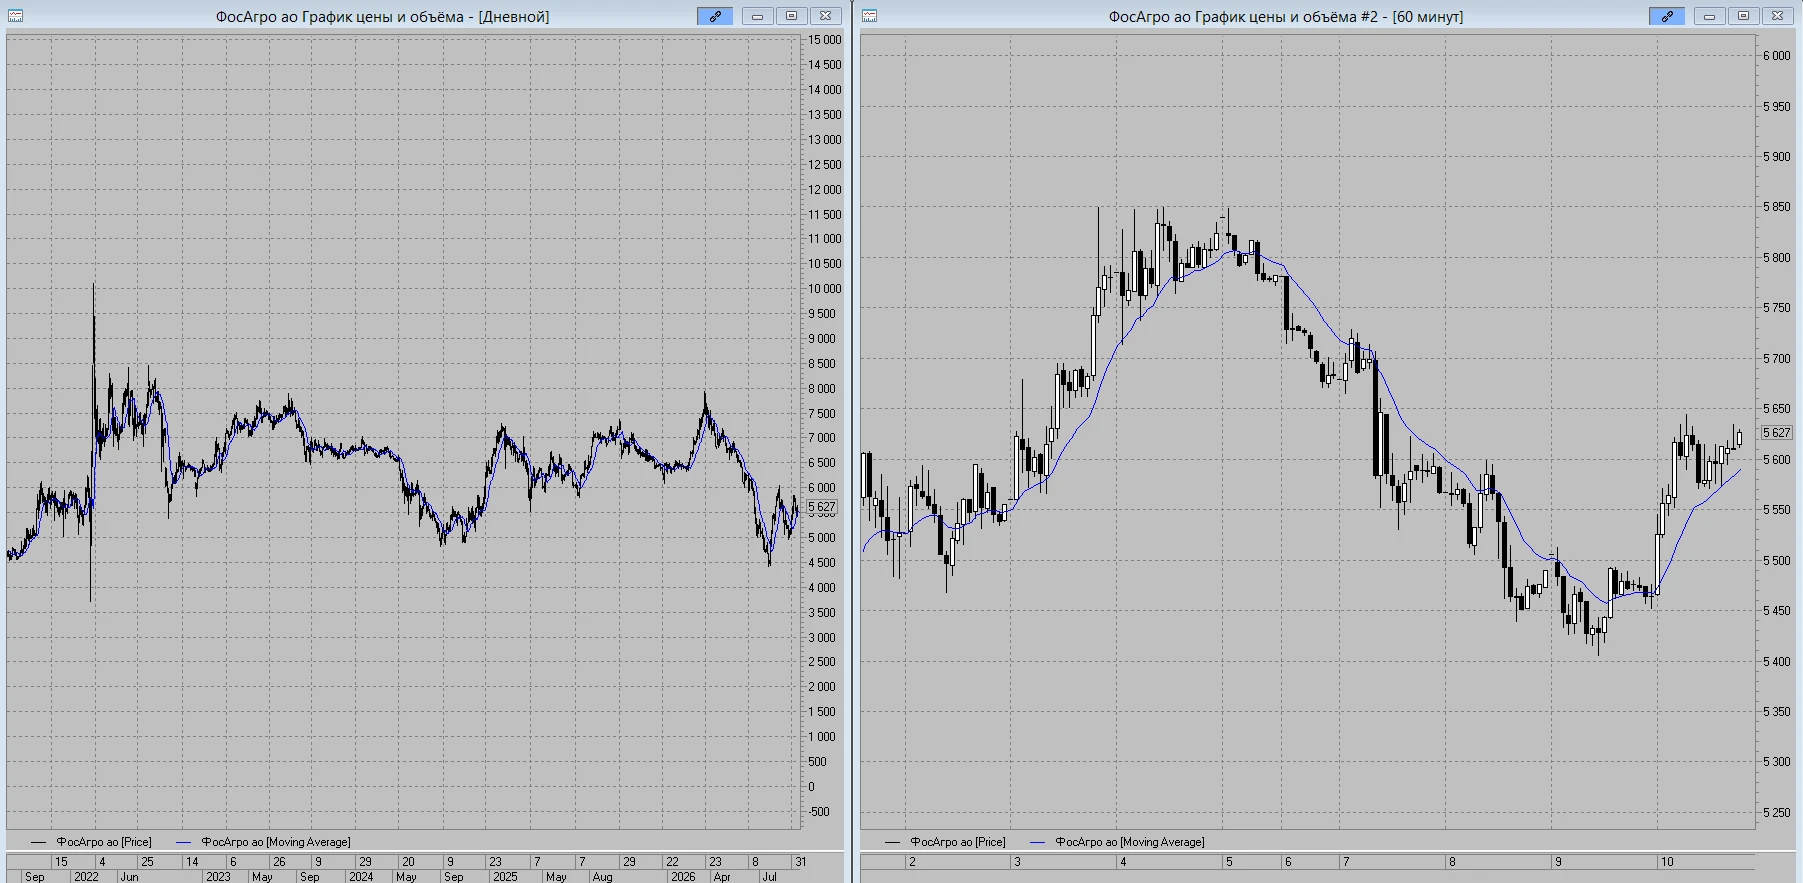Viewport: 1803px width, 883px height.
Task: Click the 60 минут chart window title text
Action: (1286, 16)
